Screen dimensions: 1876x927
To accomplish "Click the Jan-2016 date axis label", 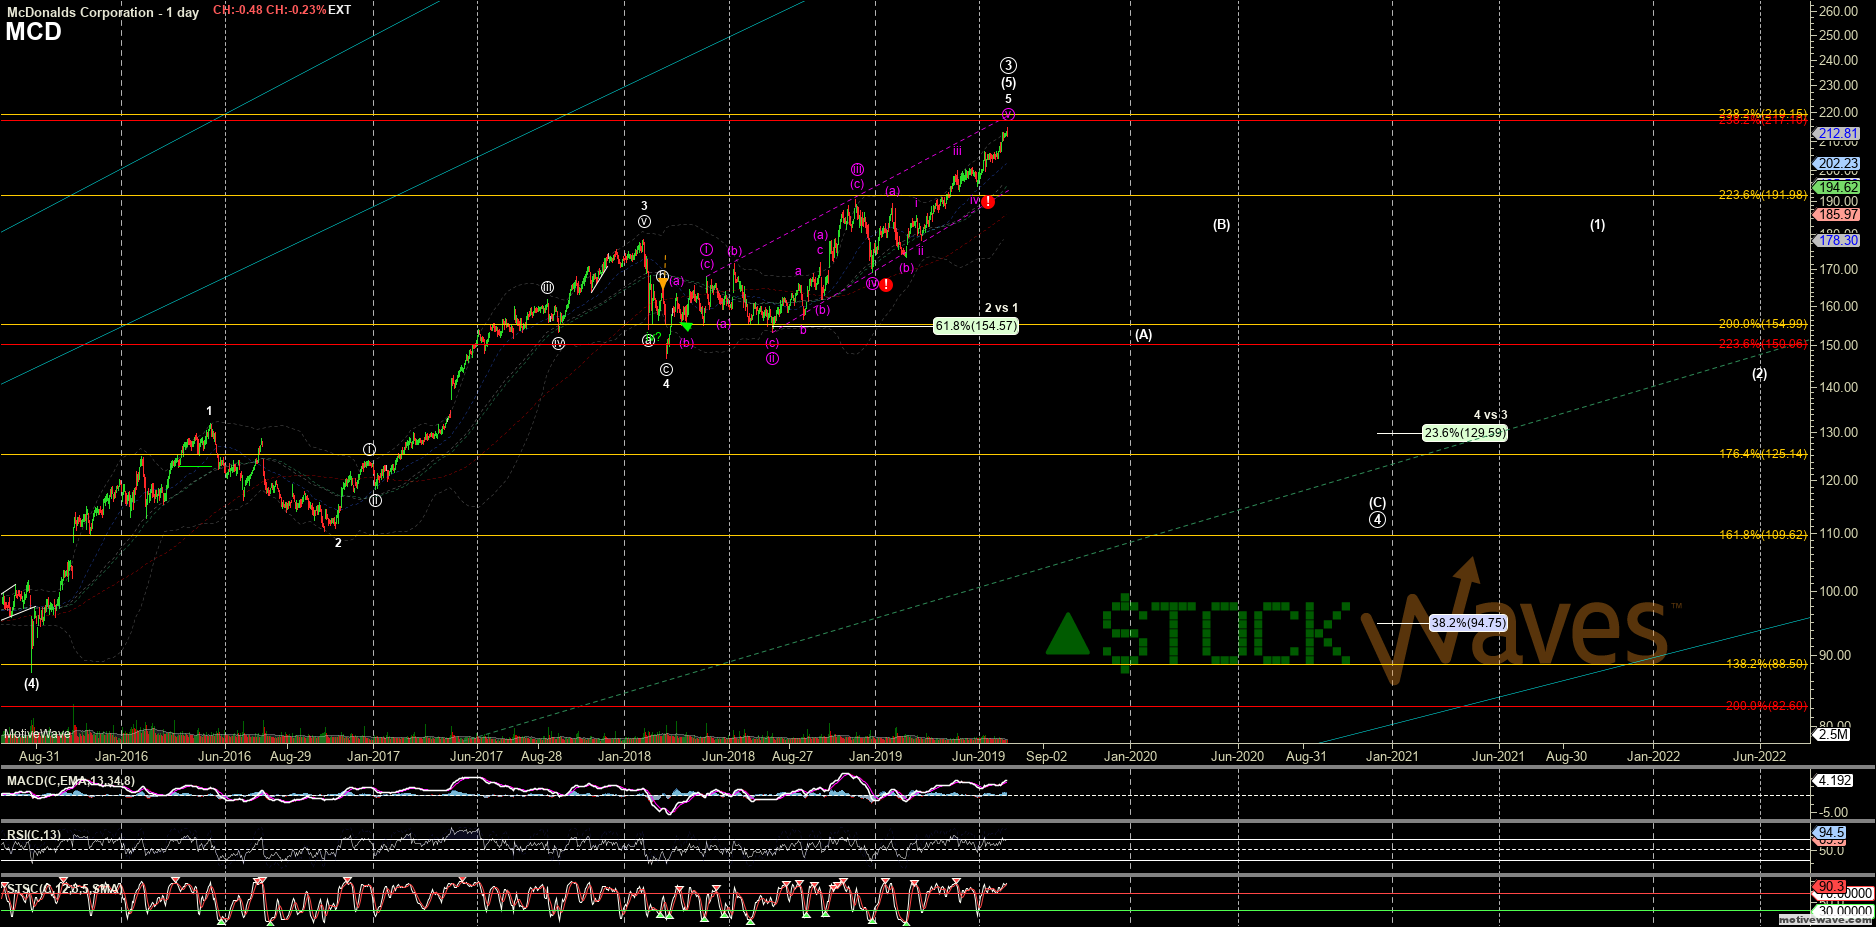I will point(121,756).
